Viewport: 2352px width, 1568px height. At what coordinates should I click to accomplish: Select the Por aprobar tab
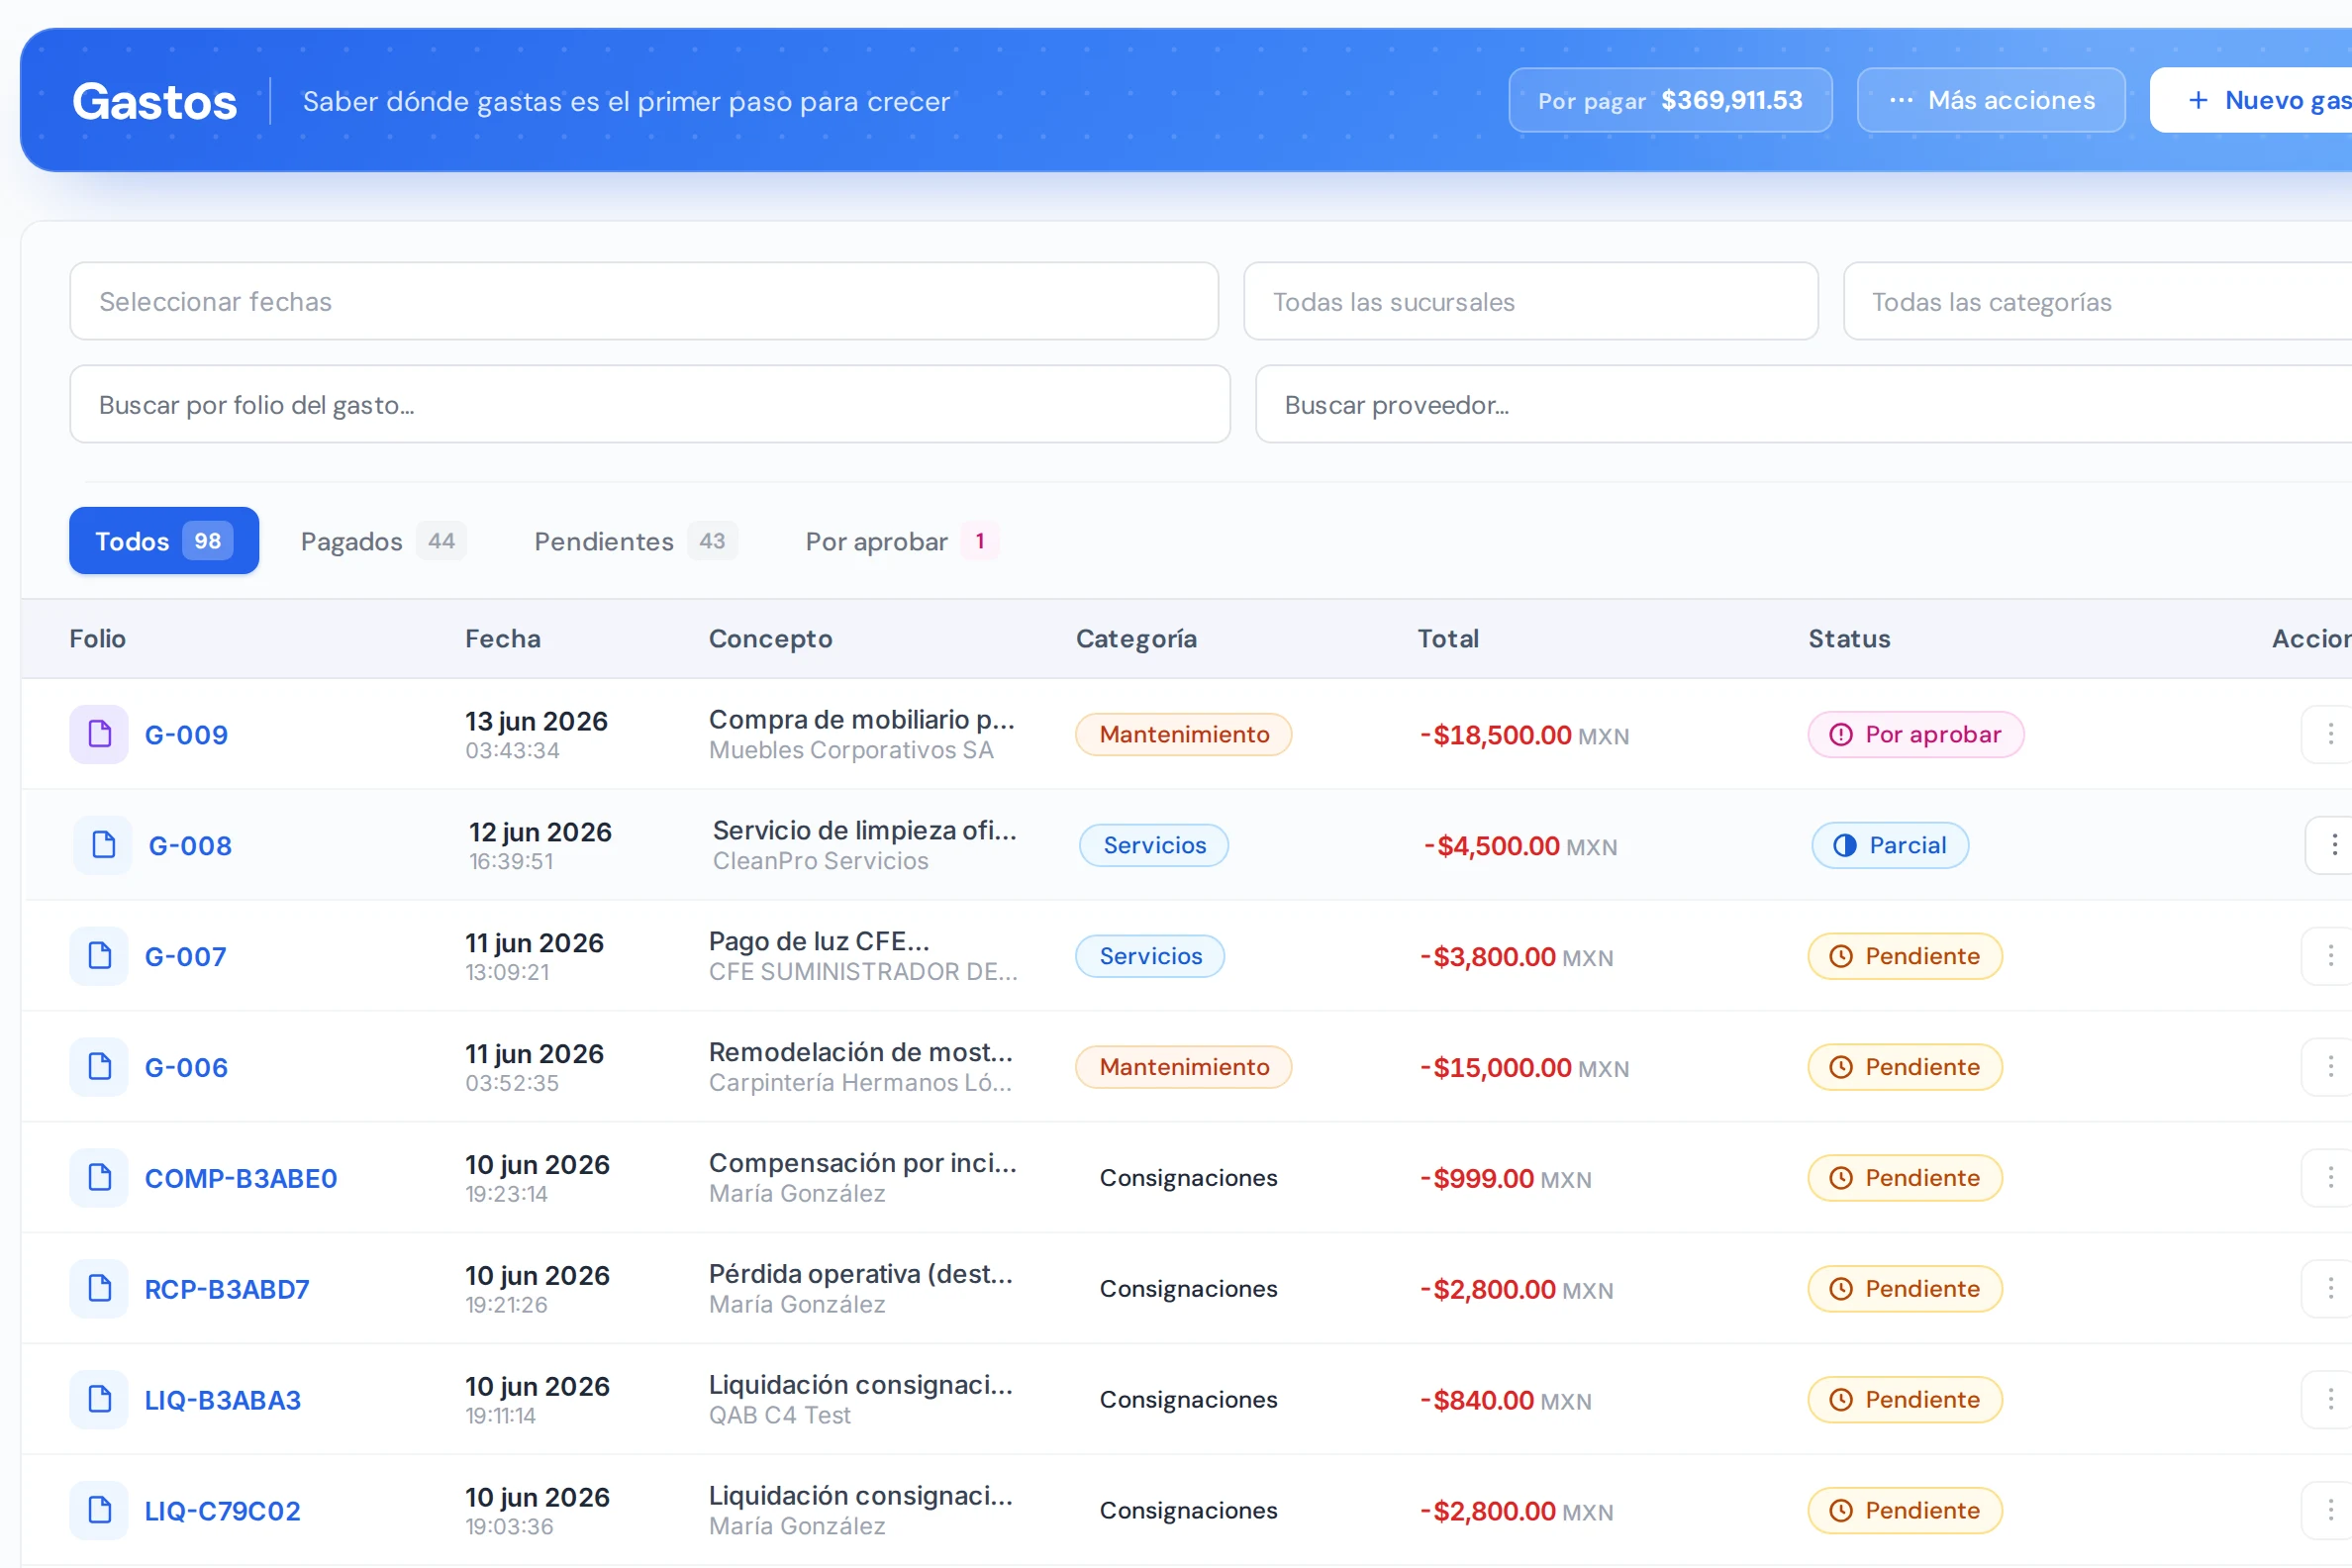point(902,541)
